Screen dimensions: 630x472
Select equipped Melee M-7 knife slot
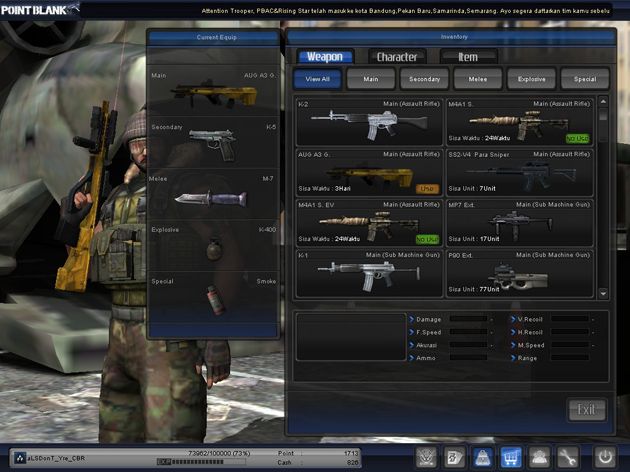click(213, 194)
